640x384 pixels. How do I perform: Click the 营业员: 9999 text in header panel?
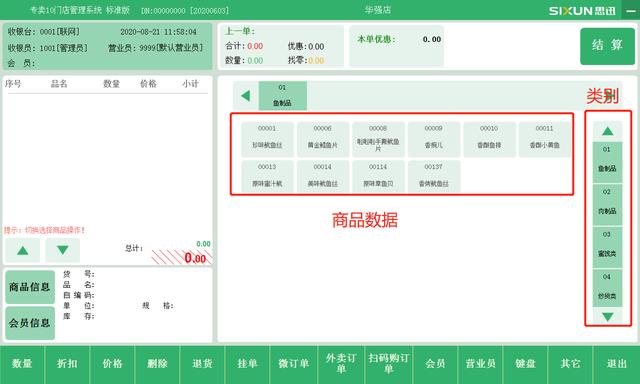point(156,48)
